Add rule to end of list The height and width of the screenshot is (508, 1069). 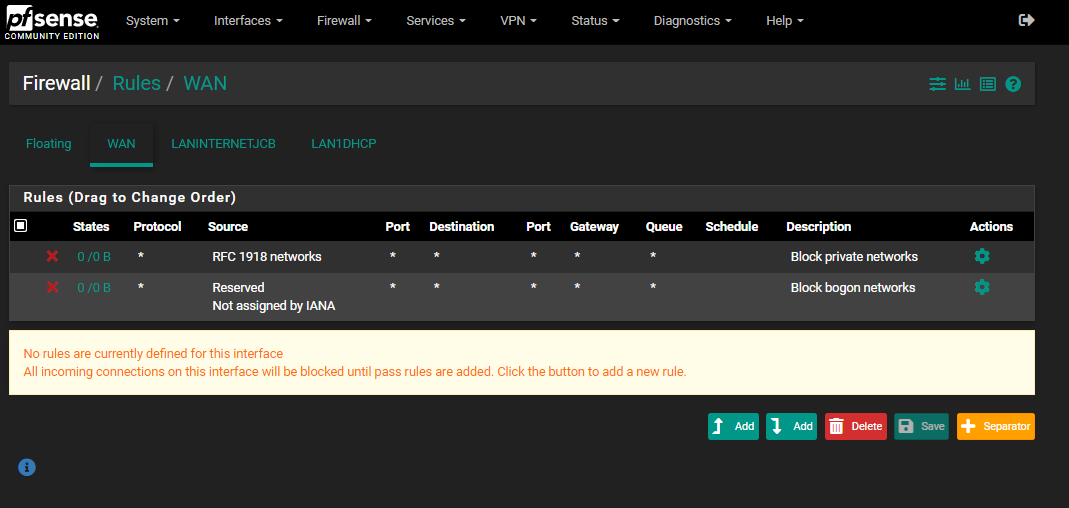792,426
